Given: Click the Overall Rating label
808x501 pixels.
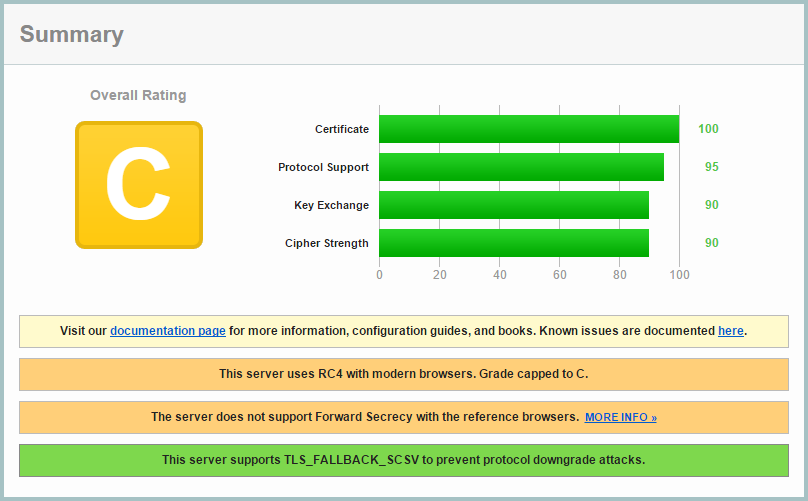Looking at the screenshot, I should tap(138, 95).
